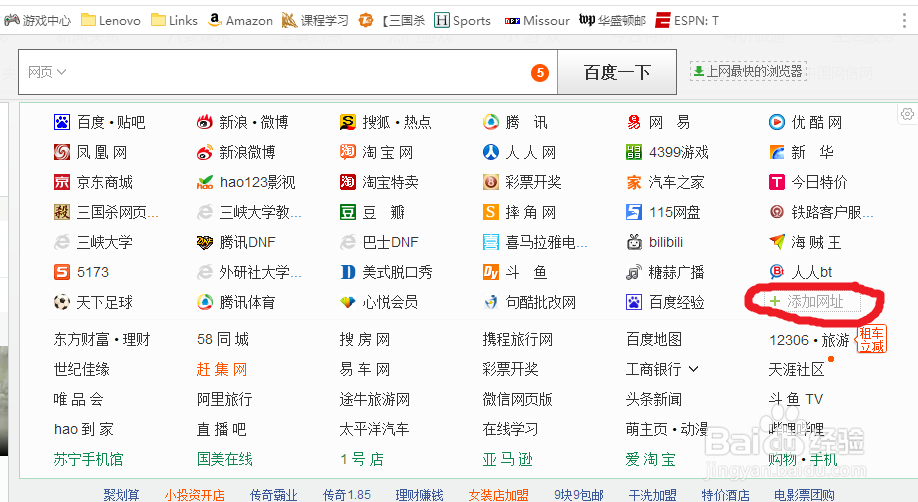Open the 聚划算 bottom link
The image size is (918, 502).
(x=121, y=495)
